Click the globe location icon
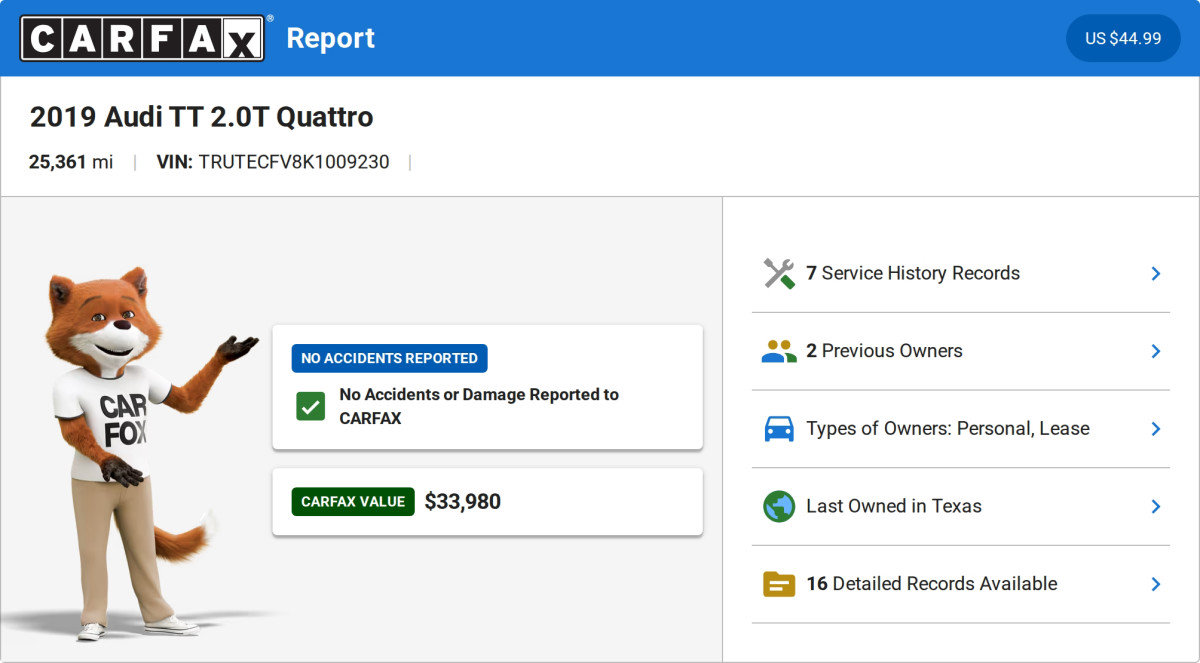Viewport: 1200px width, 663px height. [779, 506]
